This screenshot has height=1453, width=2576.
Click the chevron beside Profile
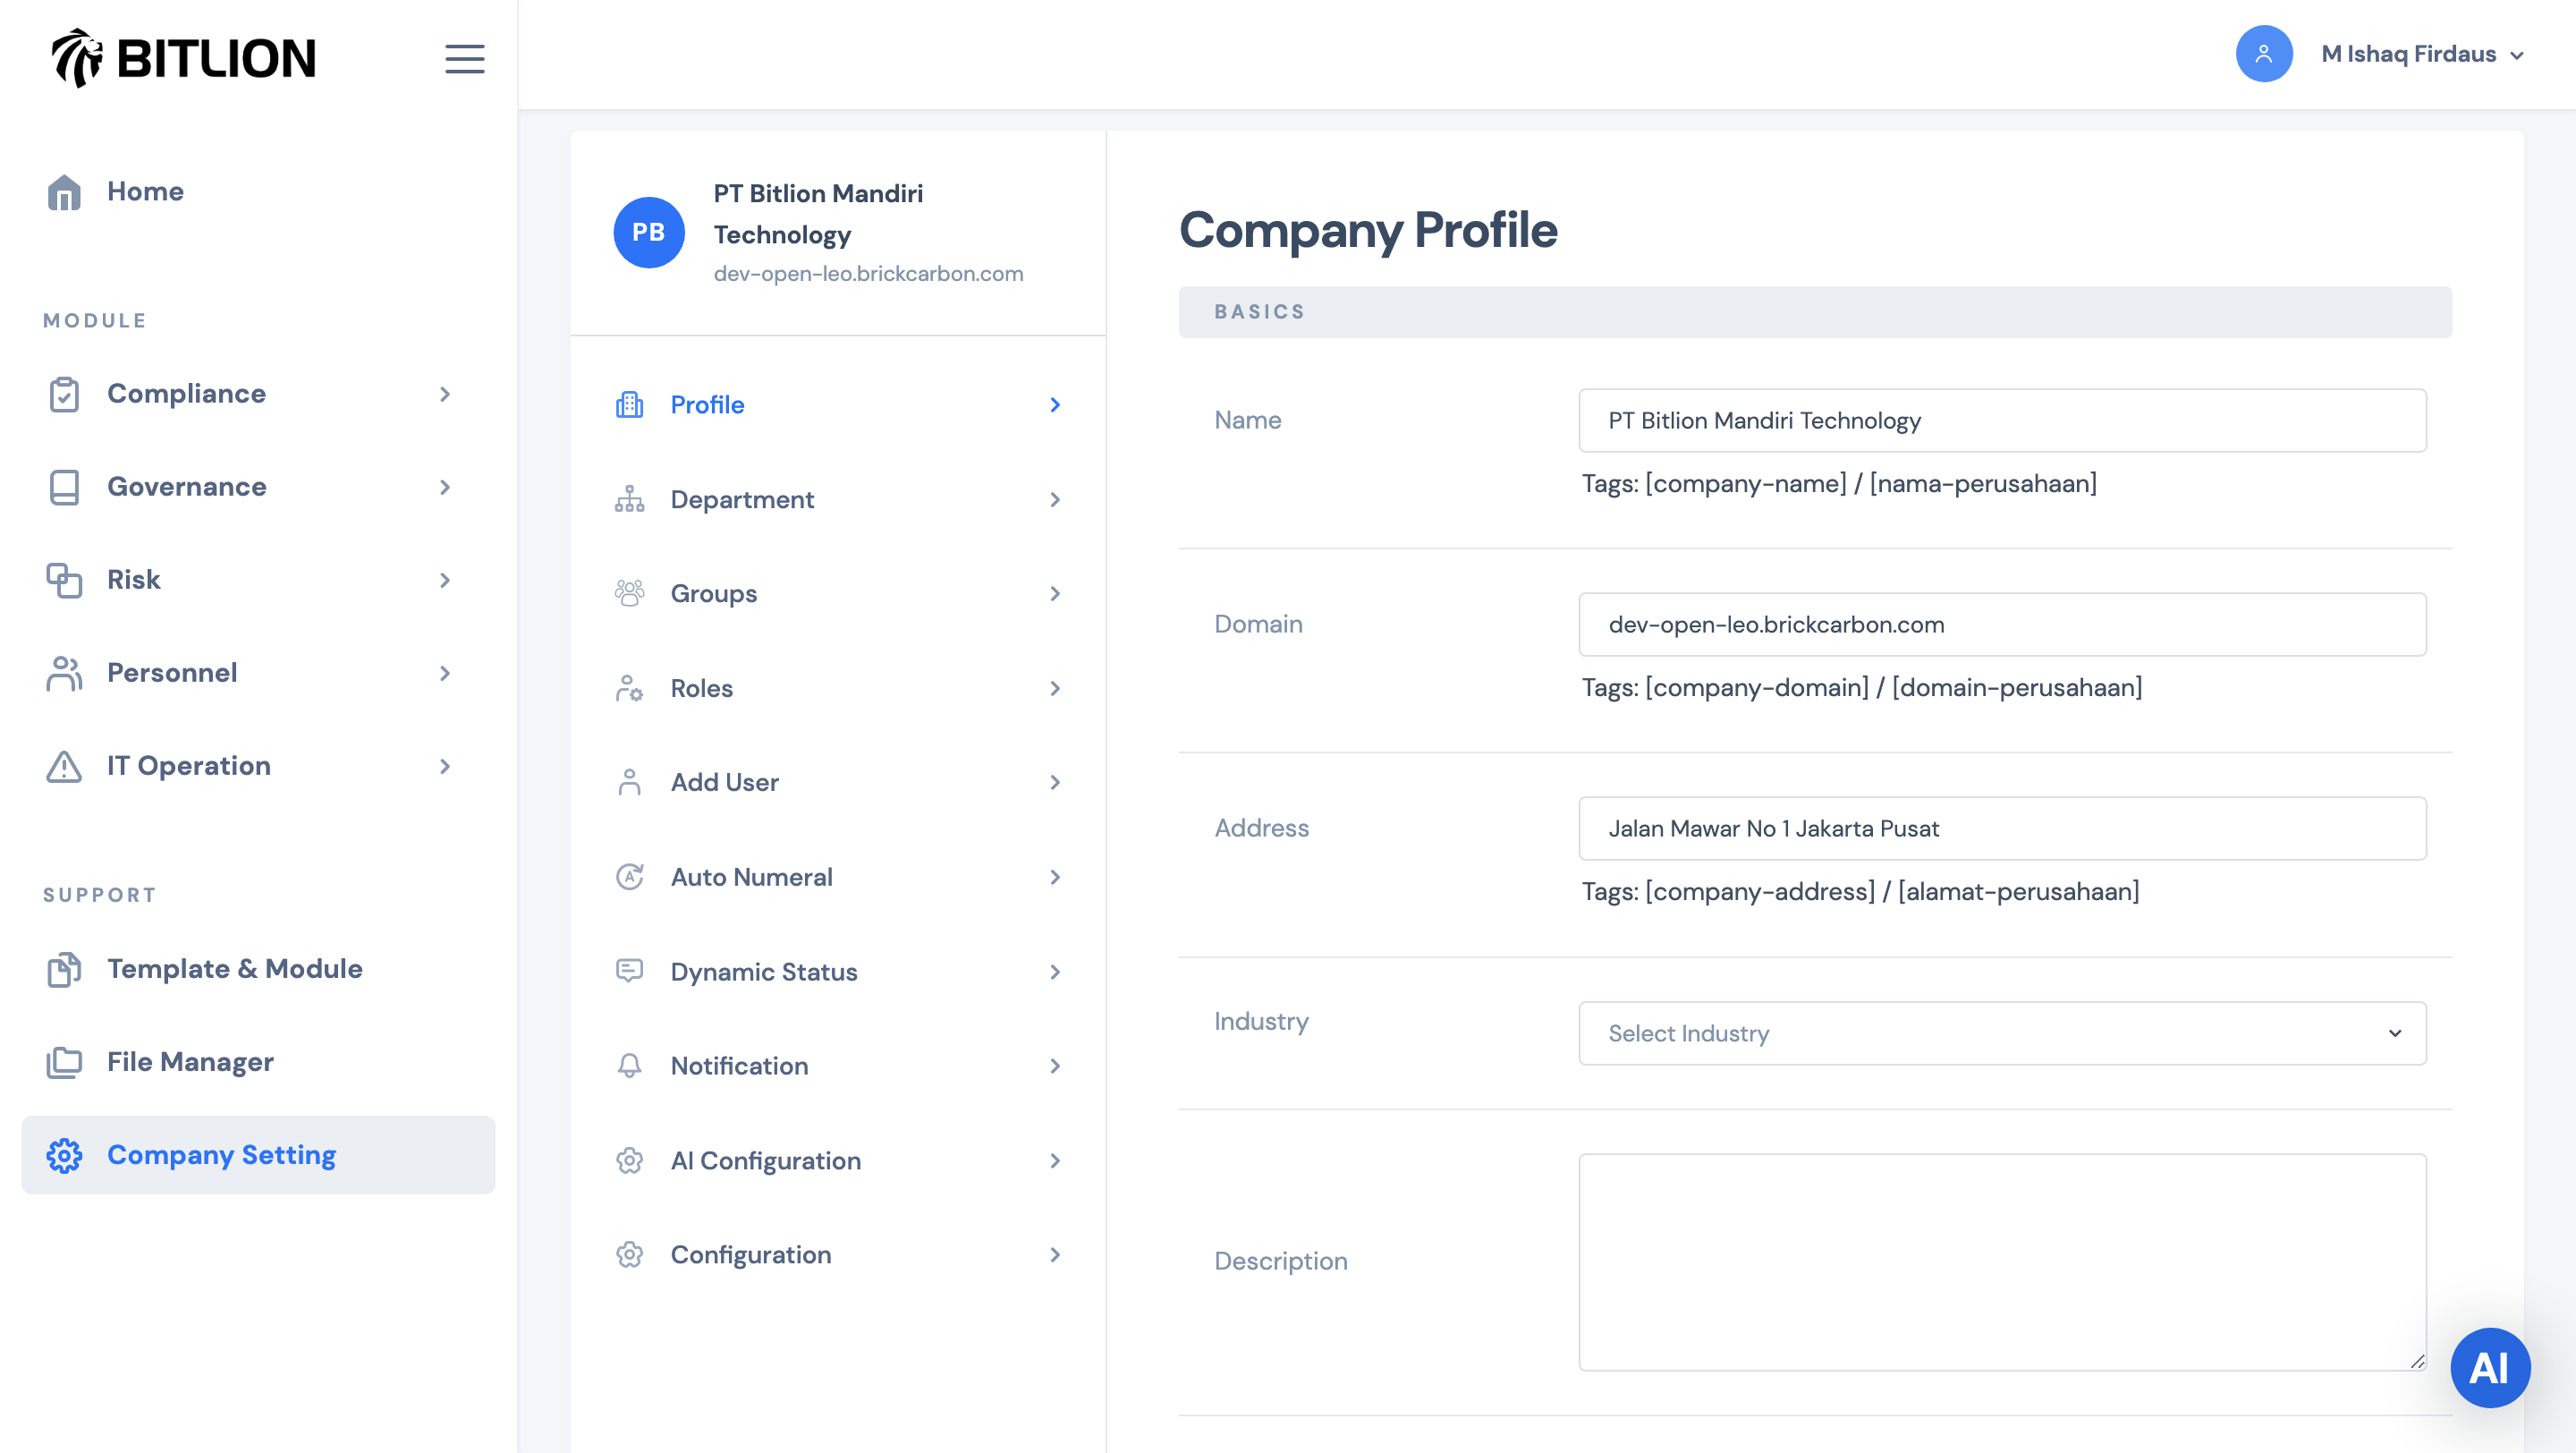1055,405
